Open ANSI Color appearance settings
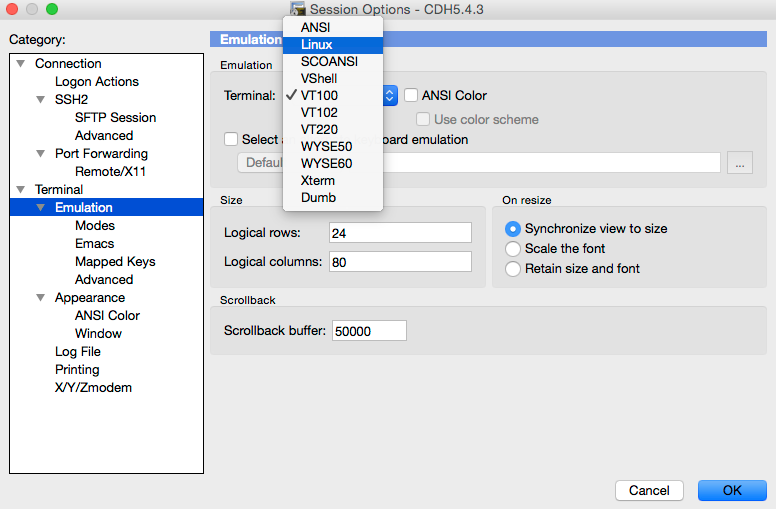Image resolution: width=776 pixels, height=509 pixels. click(107, 315)
